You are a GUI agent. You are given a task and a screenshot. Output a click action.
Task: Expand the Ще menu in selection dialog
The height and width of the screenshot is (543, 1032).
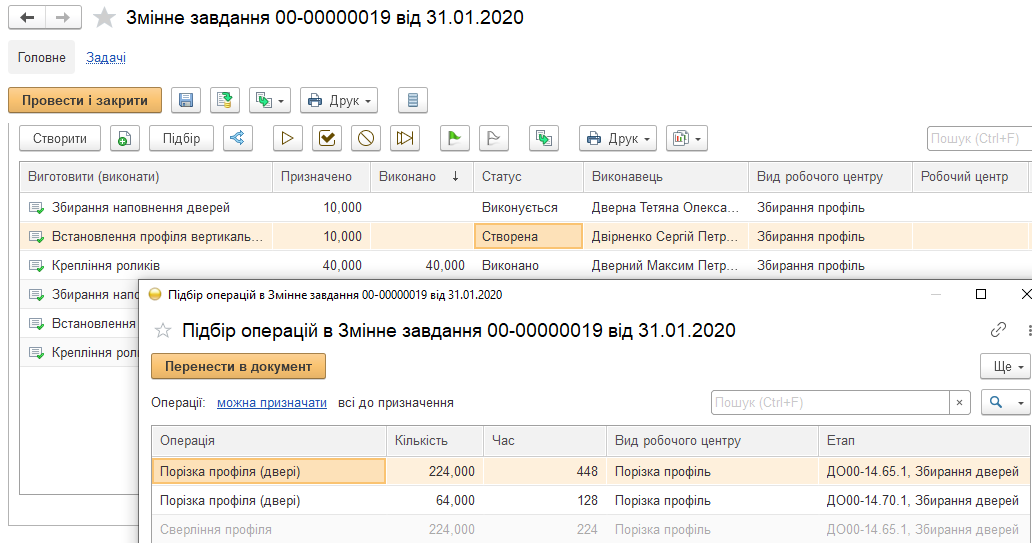(1005, 367)
